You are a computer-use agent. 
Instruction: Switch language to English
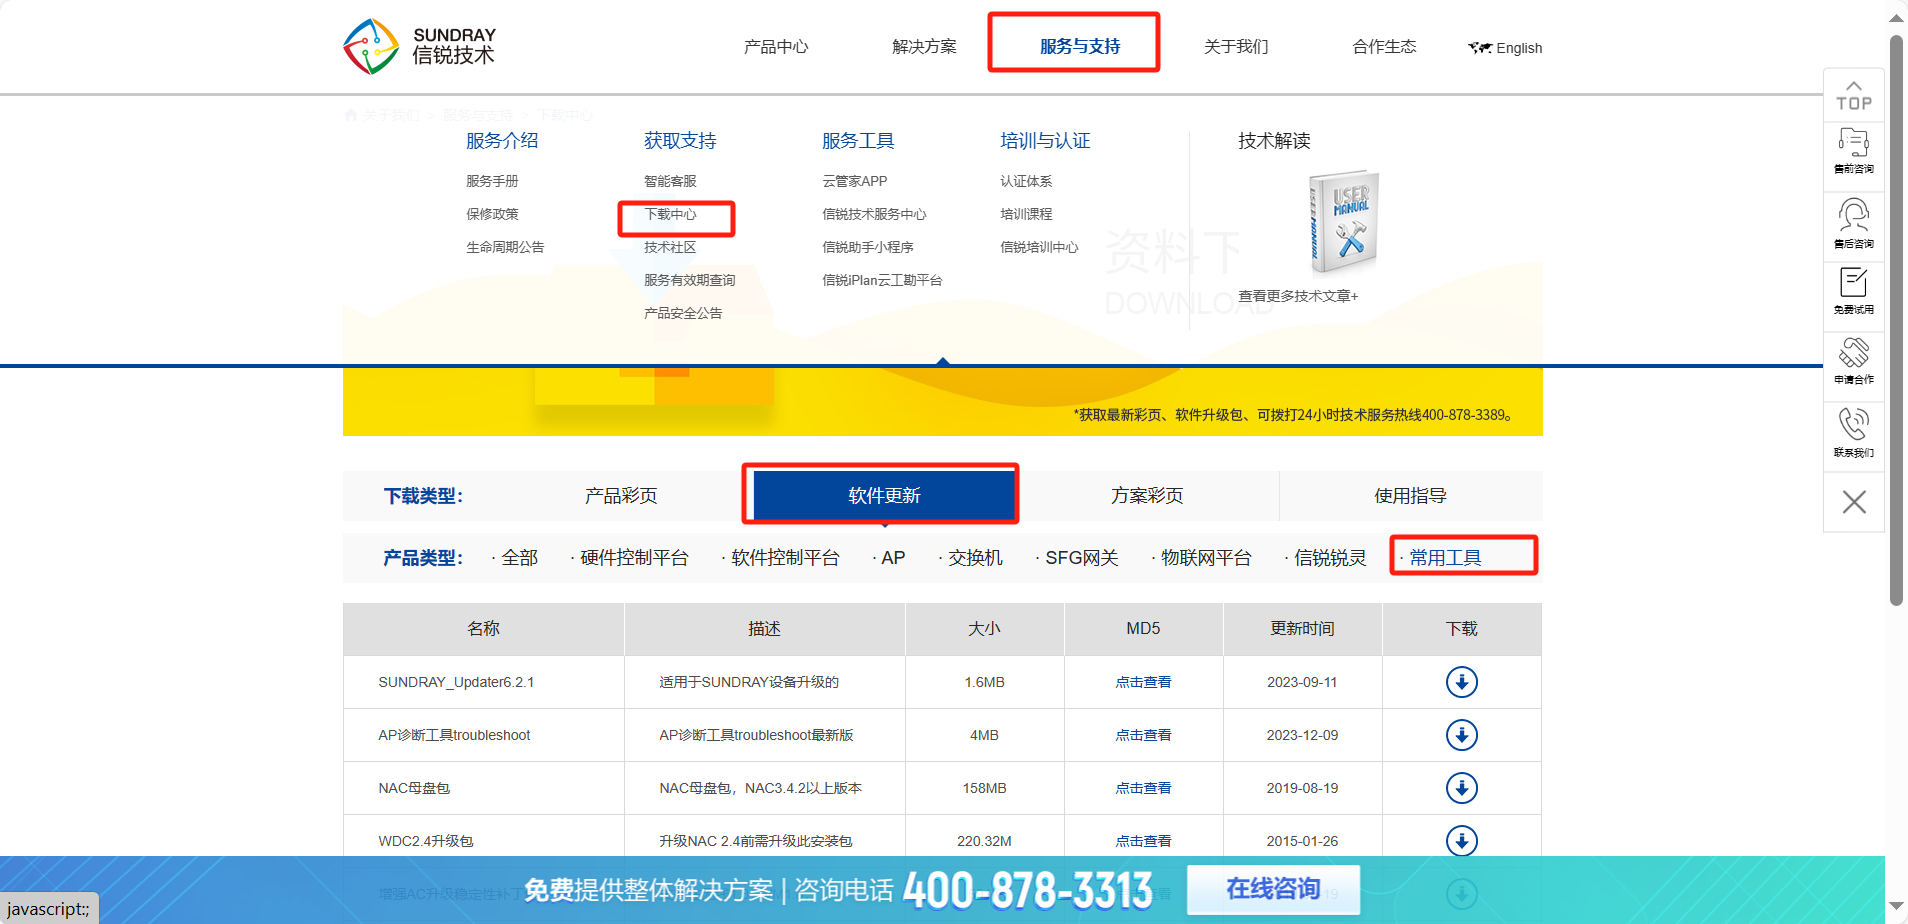[1505, 48]
